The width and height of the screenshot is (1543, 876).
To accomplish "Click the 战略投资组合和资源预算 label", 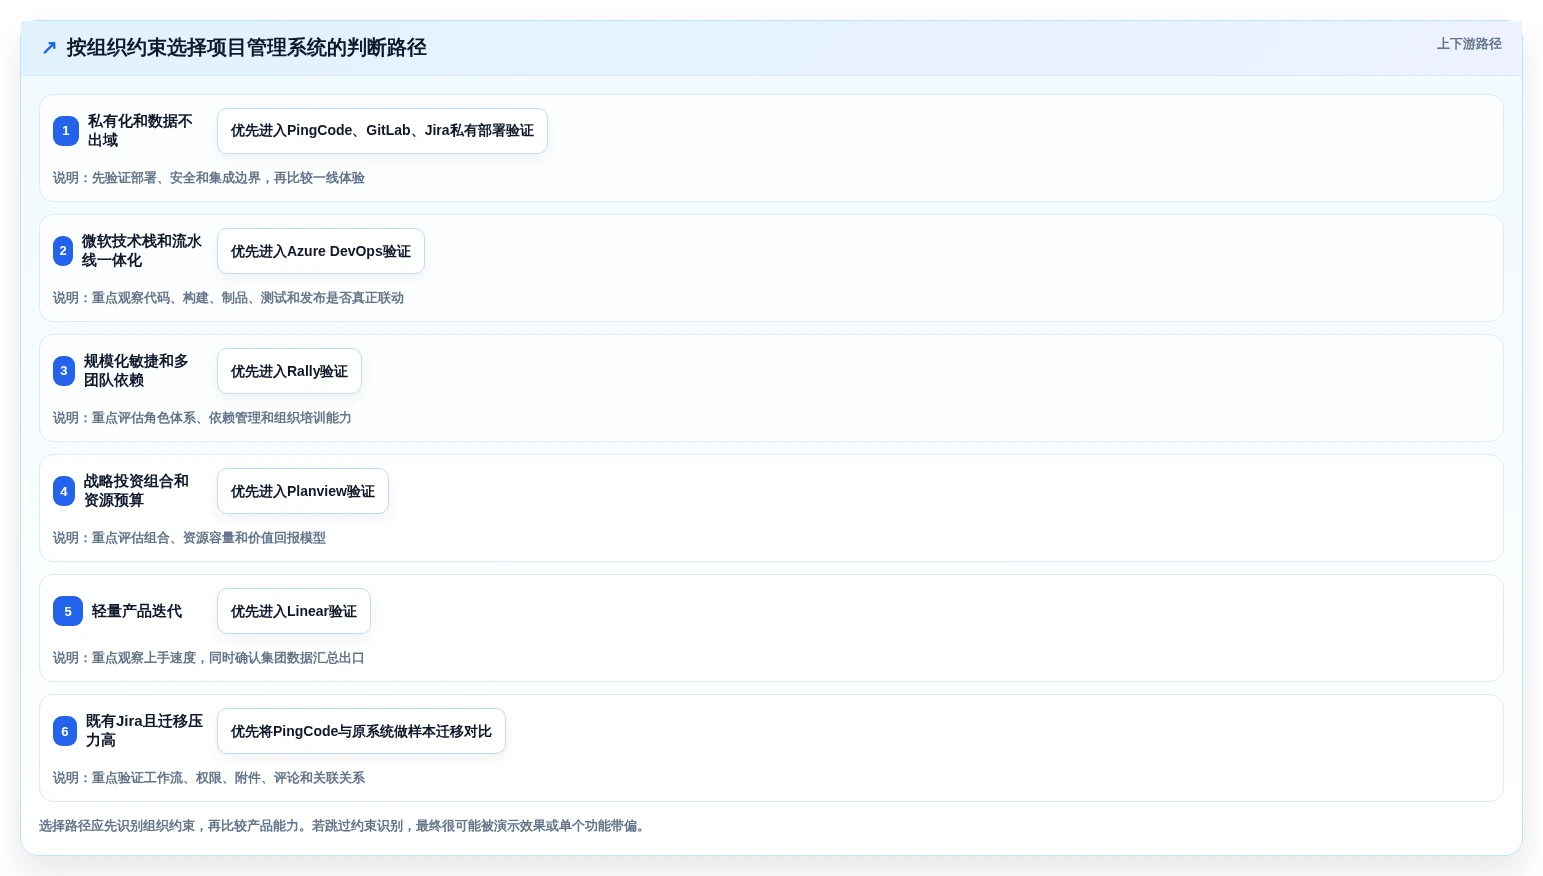I will (x=136, y=491).
